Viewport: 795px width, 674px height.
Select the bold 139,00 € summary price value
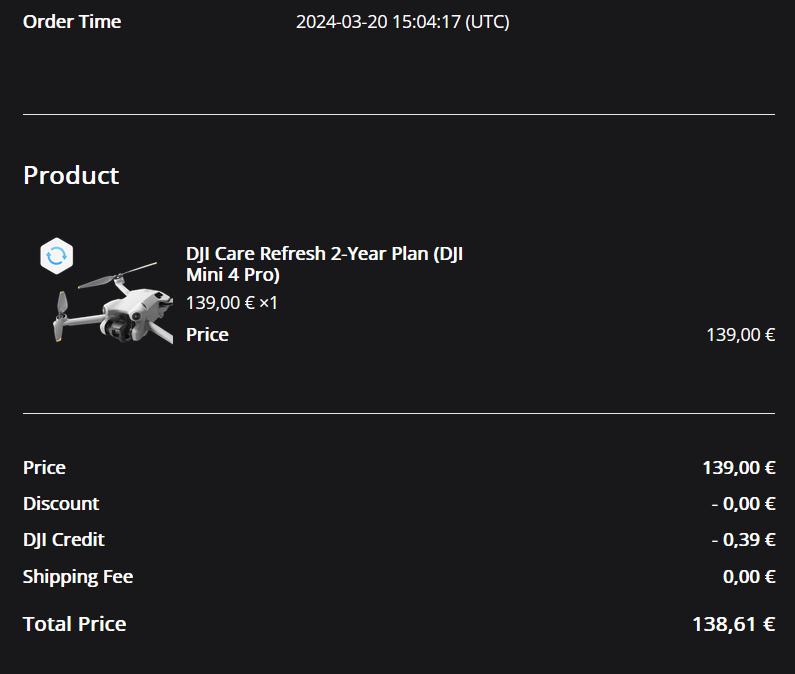(x=738, y=468)
